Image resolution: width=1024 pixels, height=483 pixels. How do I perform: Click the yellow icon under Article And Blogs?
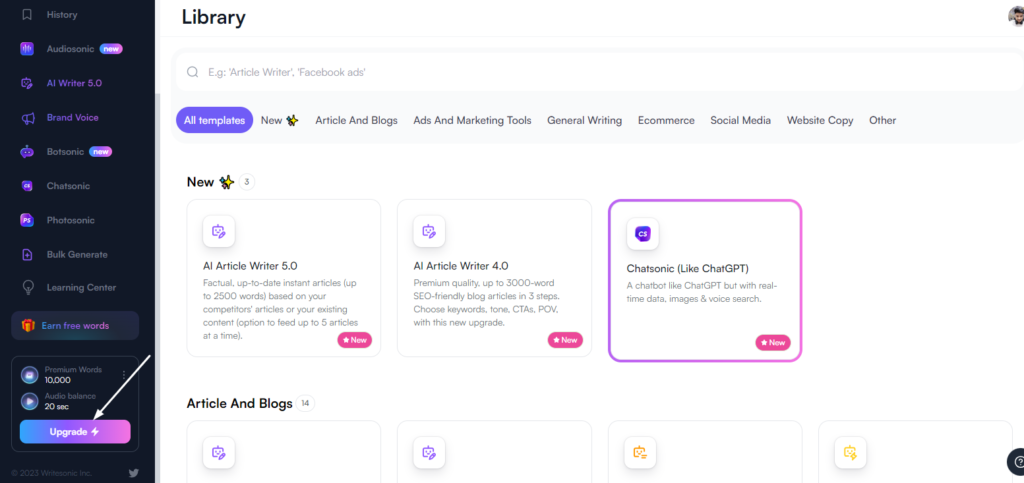click(850, 452)
